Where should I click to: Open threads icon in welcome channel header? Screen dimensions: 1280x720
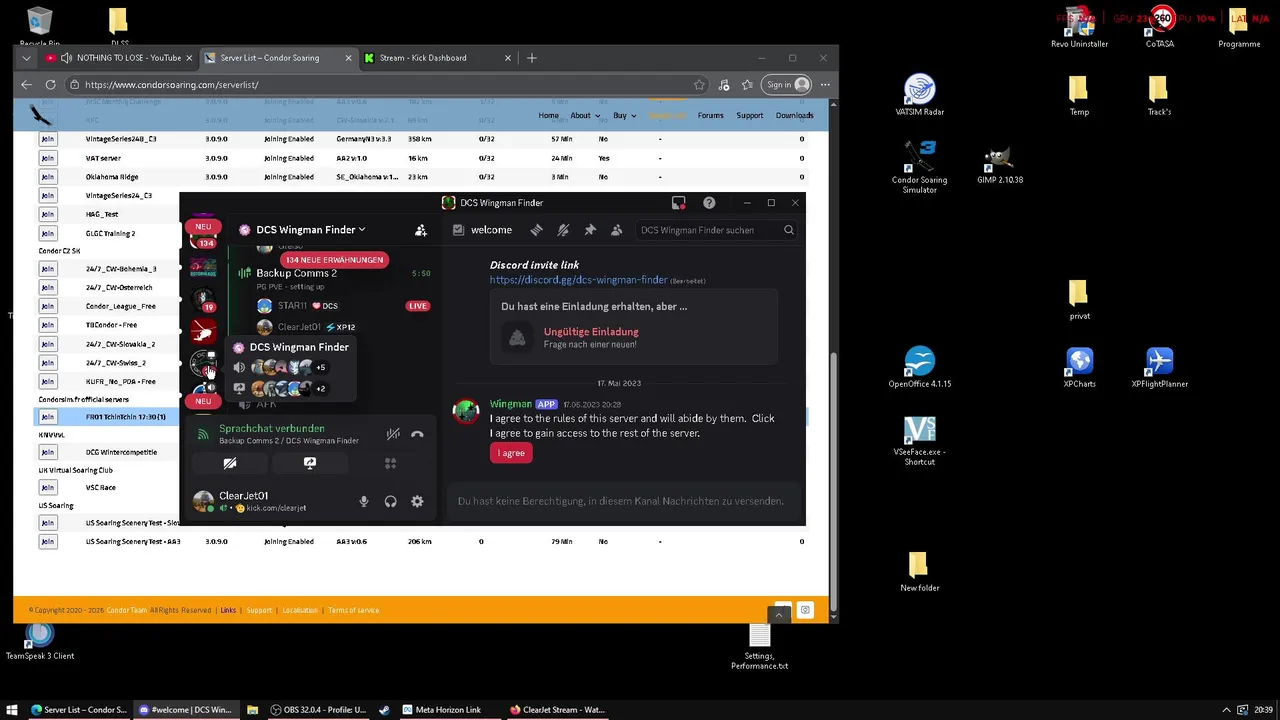536,230
